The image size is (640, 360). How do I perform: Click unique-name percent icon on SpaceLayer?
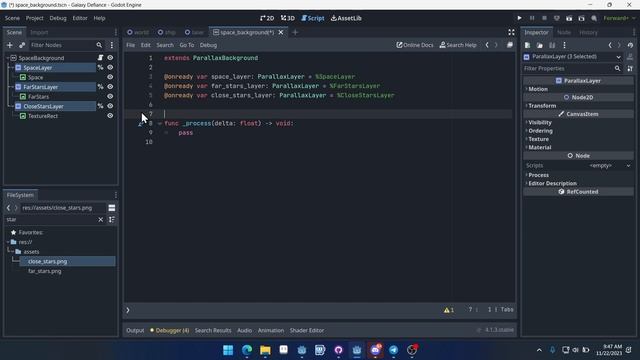pyautogui.click(x=100, y=68)
